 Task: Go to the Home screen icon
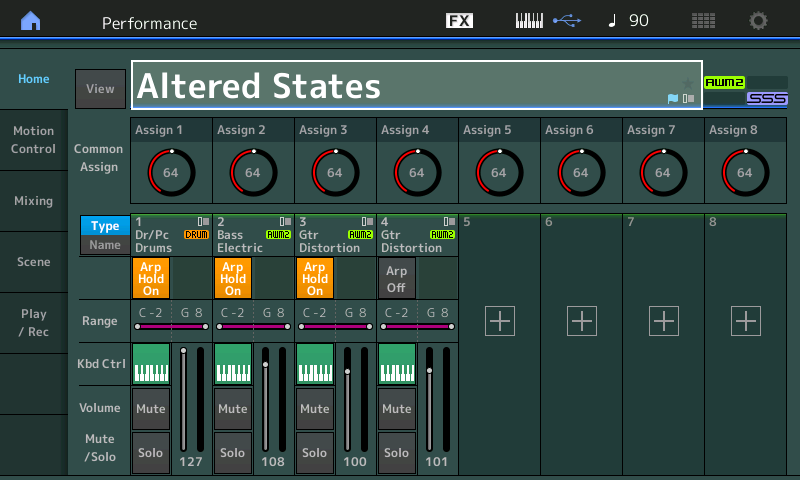coord(31,21)
